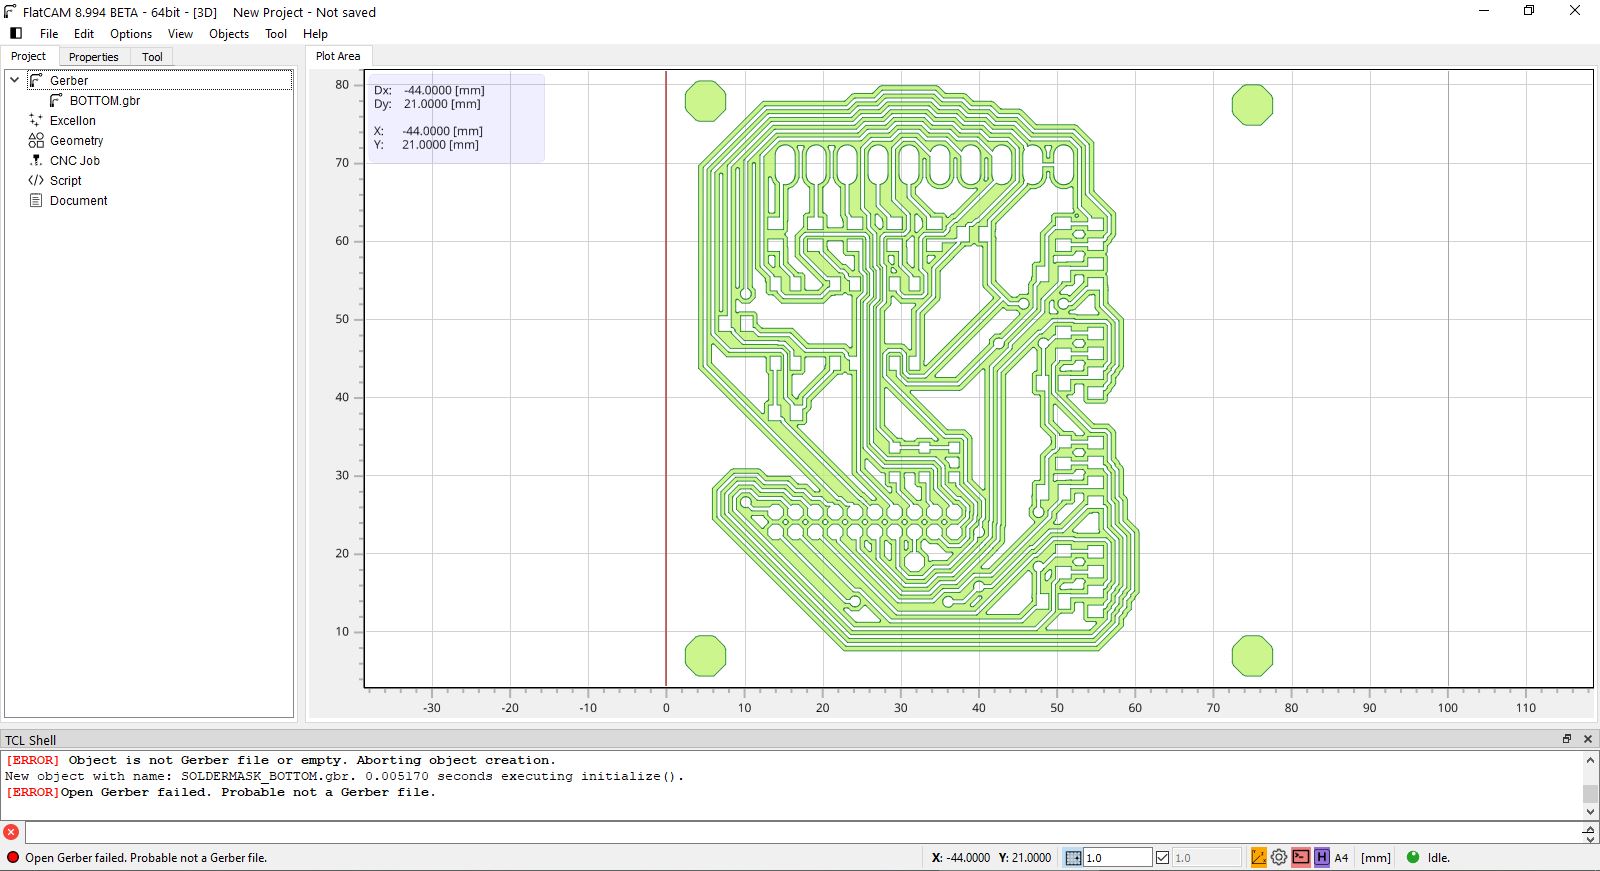Image resolution: width=1600 pixels, height=871 pixels.
Task: Select the Geometry group row
Action: click(x=77, y=140)
